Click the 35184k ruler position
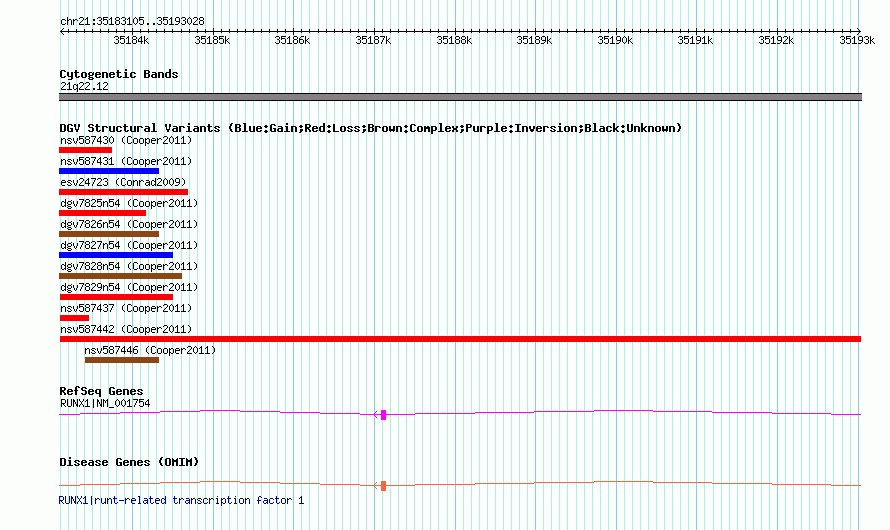This screenshot has height=530, width=890. click(131, 40)
